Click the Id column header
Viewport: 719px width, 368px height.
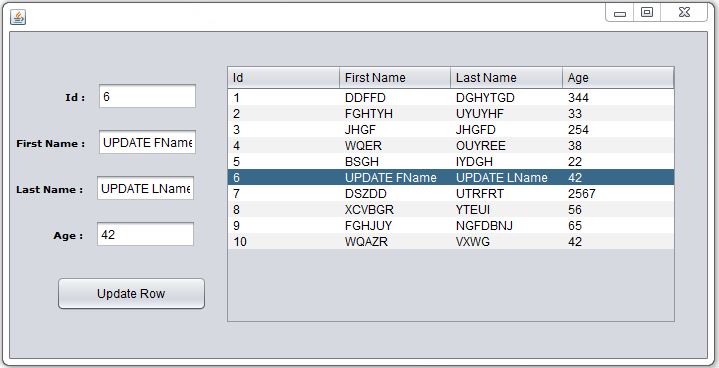283,77
